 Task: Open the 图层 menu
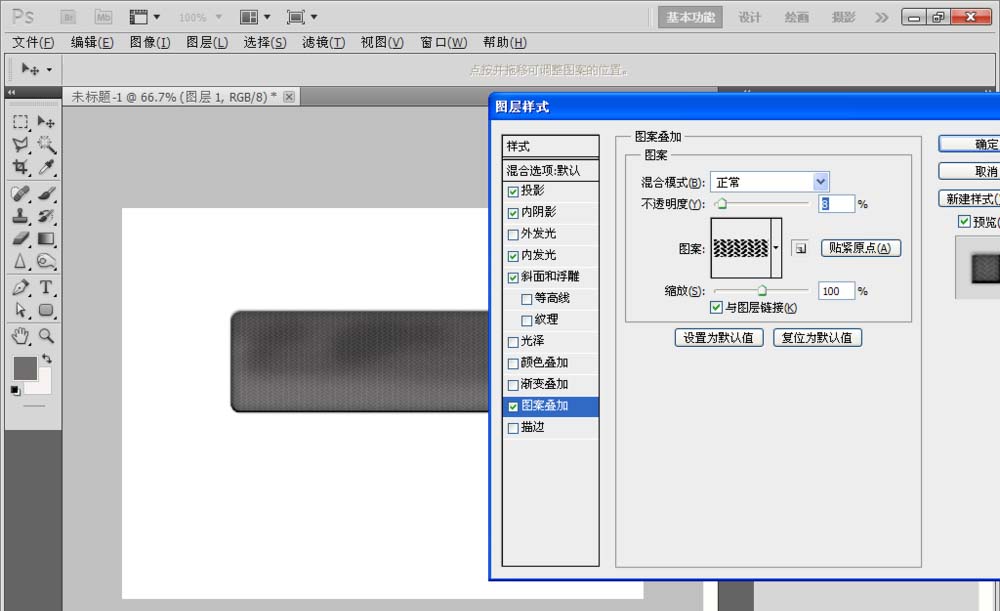pos(207,42)
